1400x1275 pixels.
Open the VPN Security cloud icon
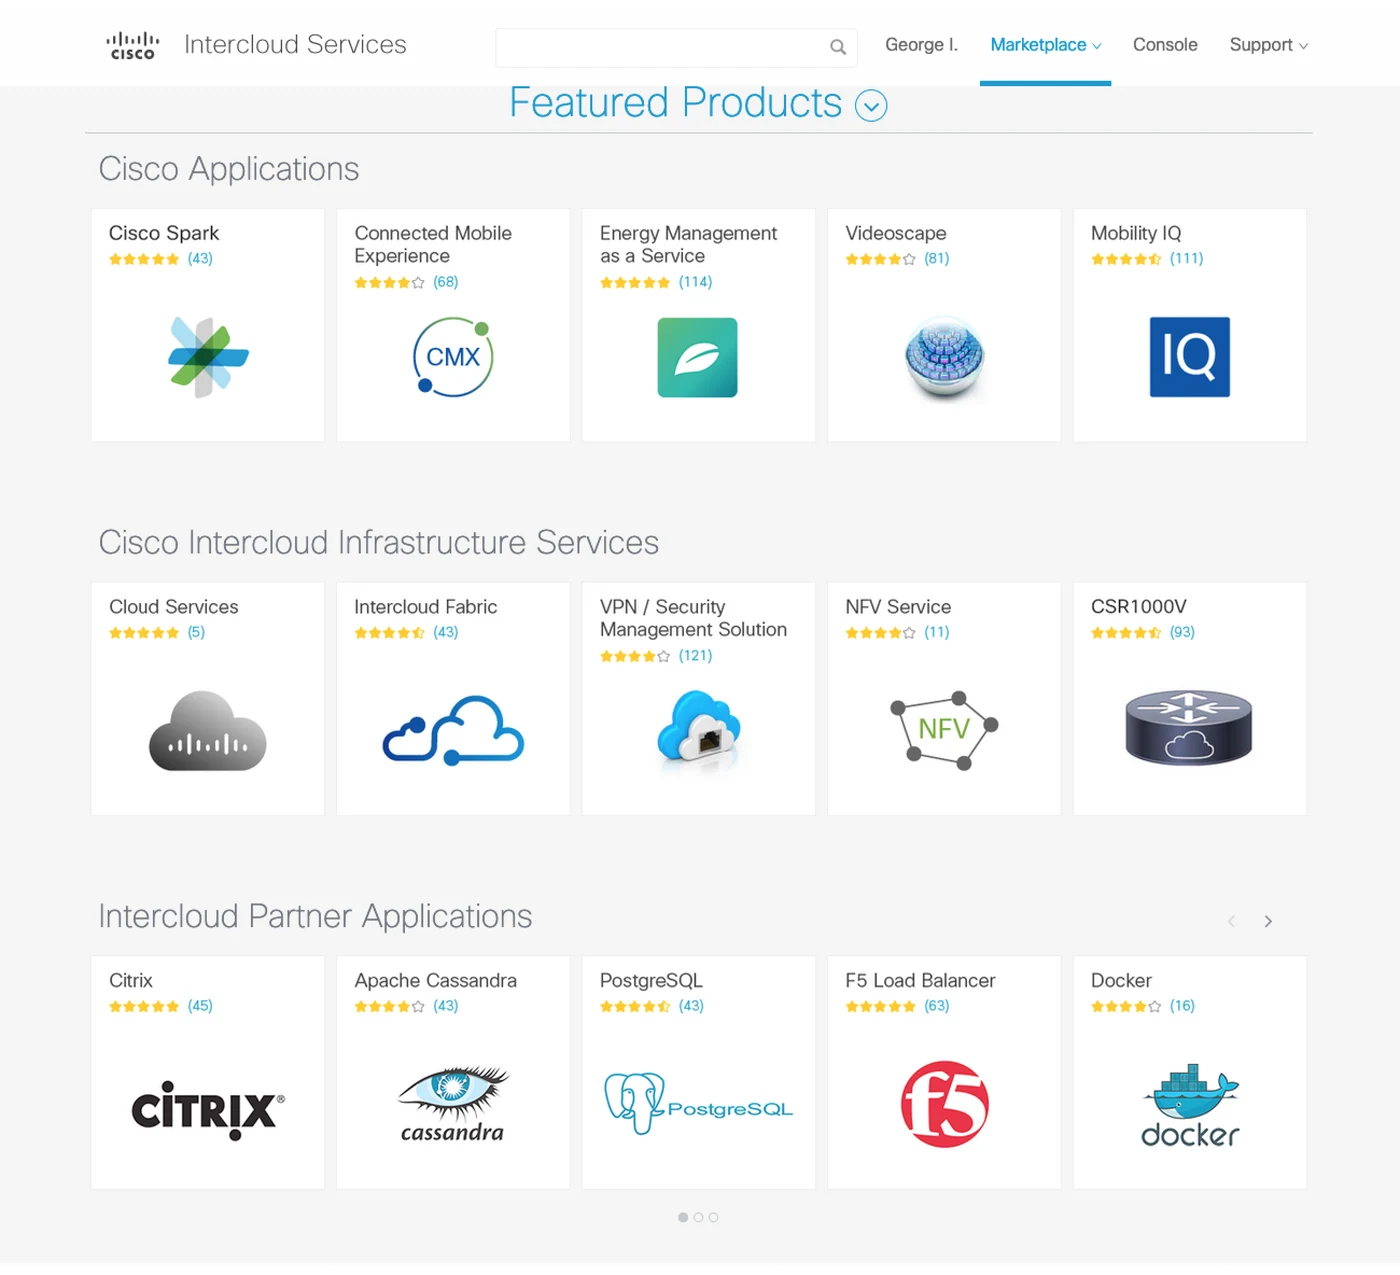click(698, 729)
